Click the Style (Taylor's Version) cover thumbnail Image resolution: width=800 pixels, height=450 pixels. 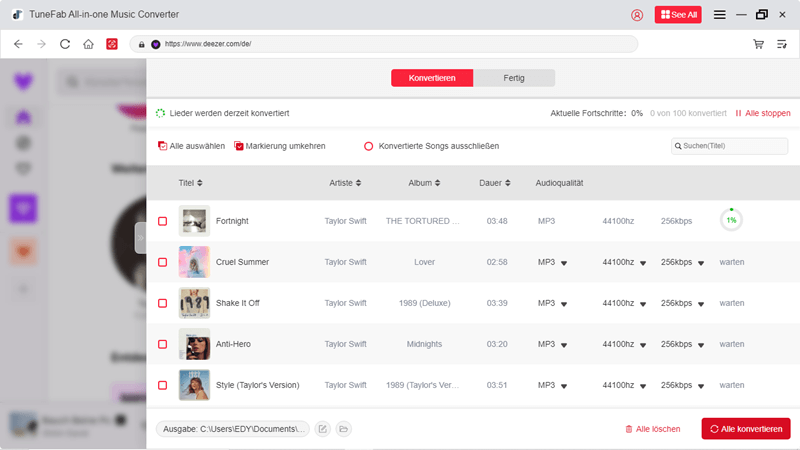(194, 385)
